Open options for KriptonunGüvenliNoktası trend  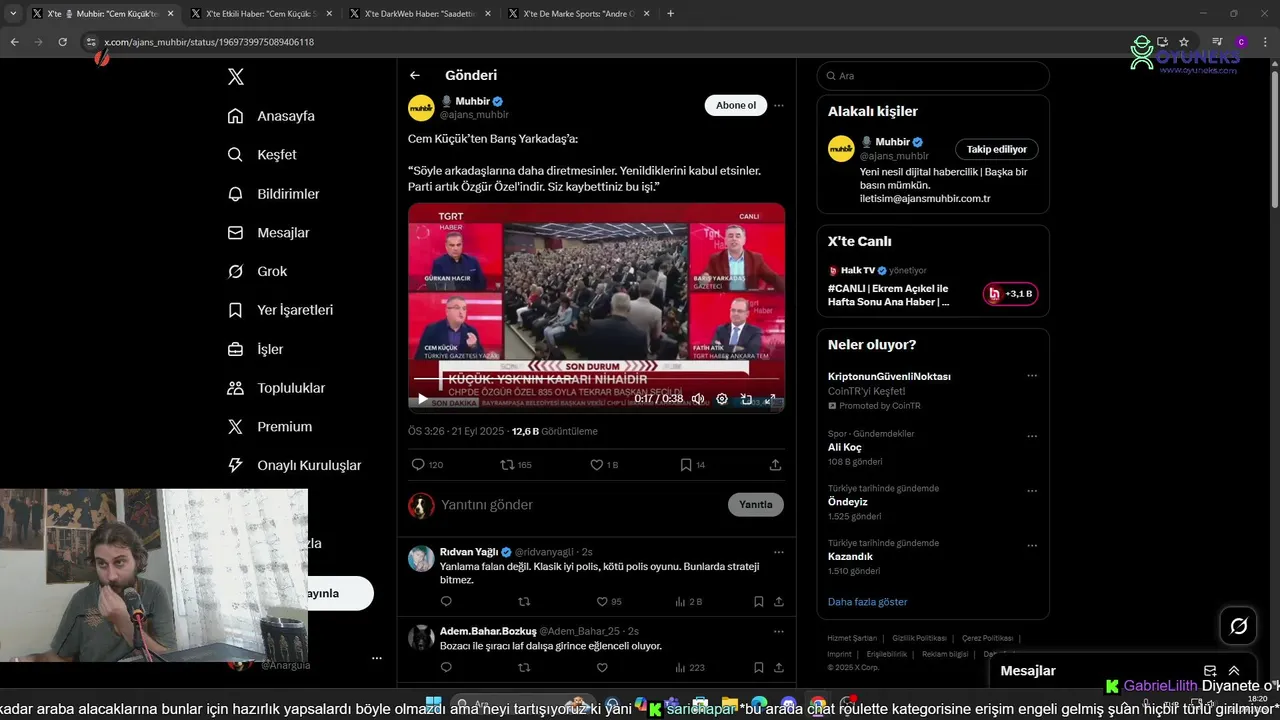click(1032, 376)
